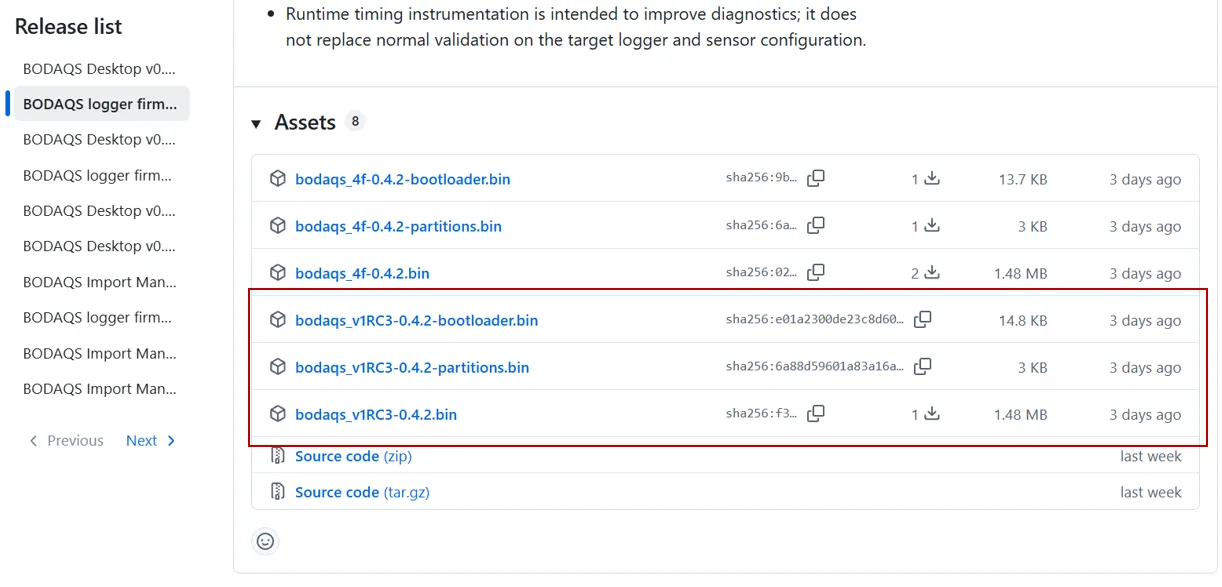This screenshot has height=587, width=1222.
Task: Click 1.48 MB size of bodaqs_4f-0.4.2.bin
Action: coord(1021,274)
